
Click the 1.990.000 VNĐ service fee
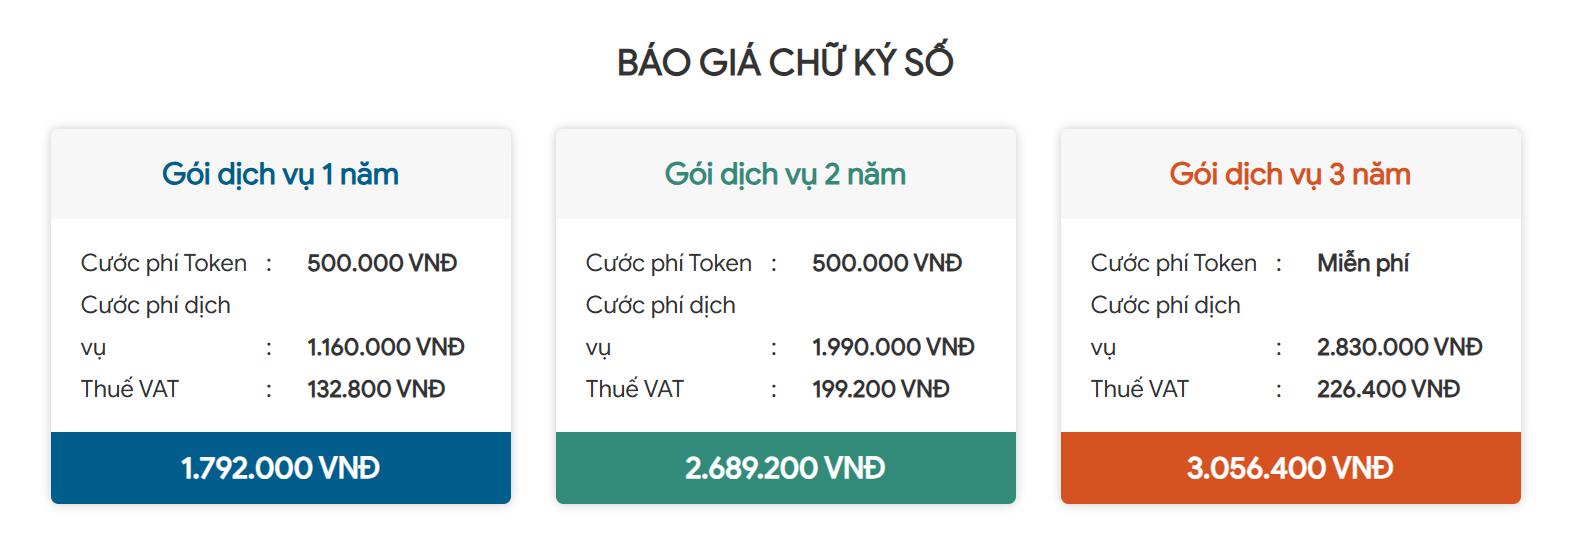coord(893,347)
